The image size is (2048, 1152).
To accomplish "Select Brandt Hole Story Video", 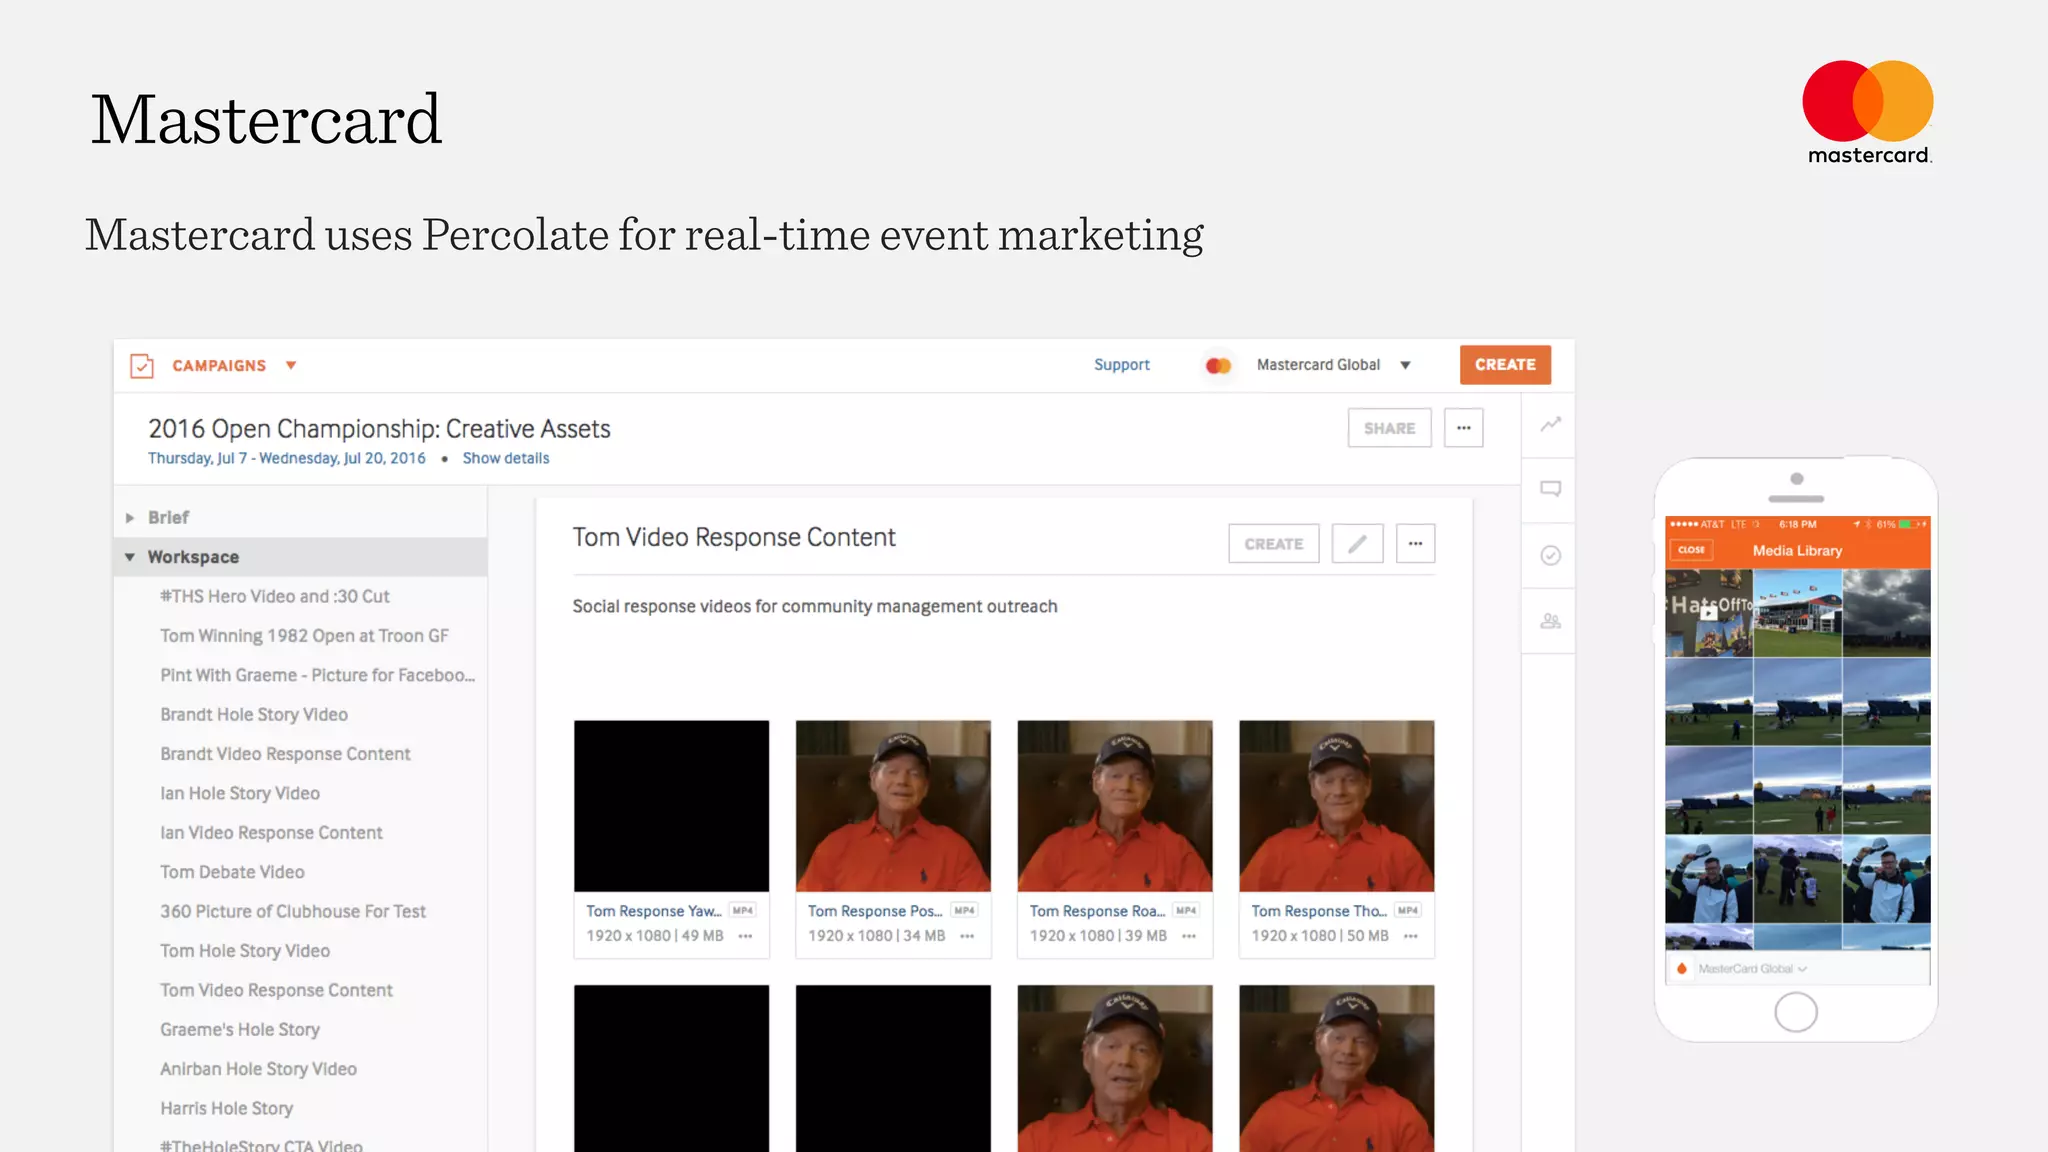I will pos(254,714).
